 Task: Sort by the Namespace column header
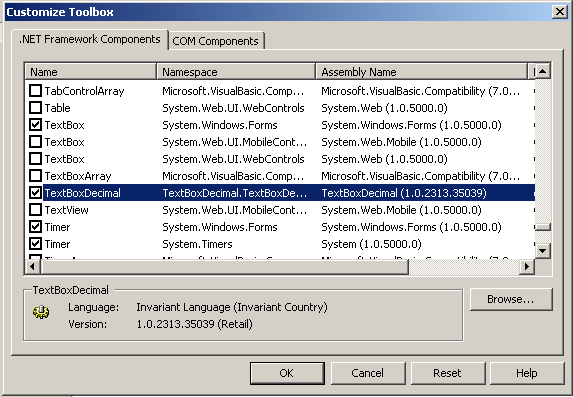236,72
